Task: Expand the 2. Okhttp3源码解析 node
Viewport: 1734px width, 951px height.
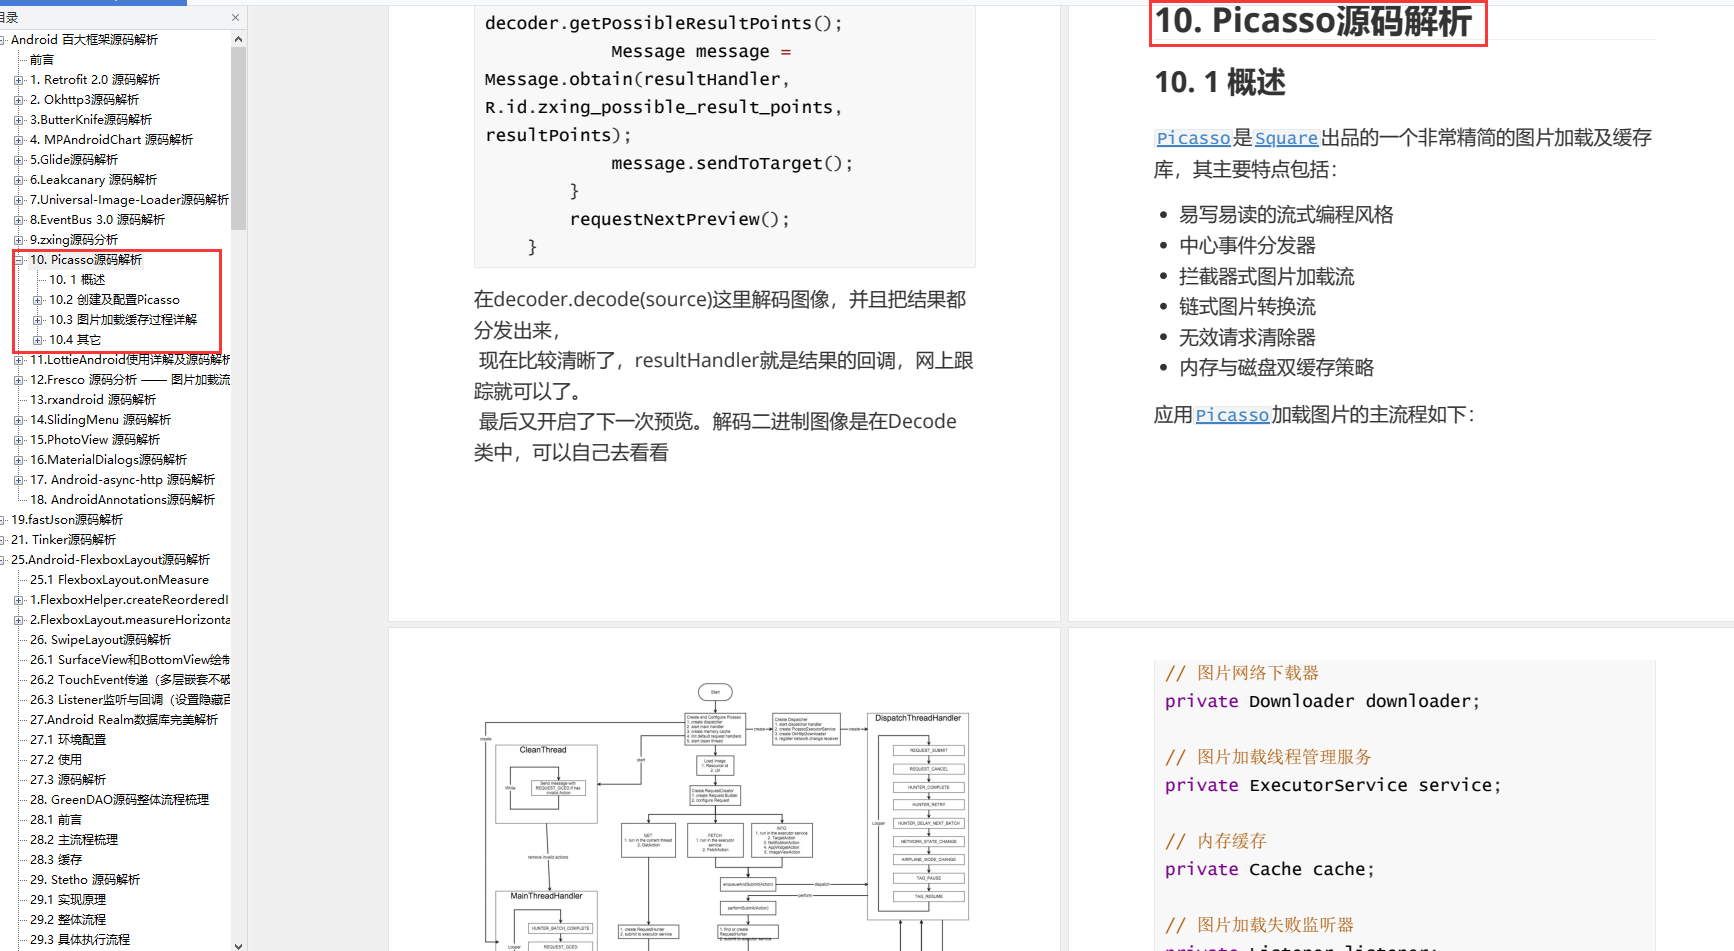Action: click(18, 100)
